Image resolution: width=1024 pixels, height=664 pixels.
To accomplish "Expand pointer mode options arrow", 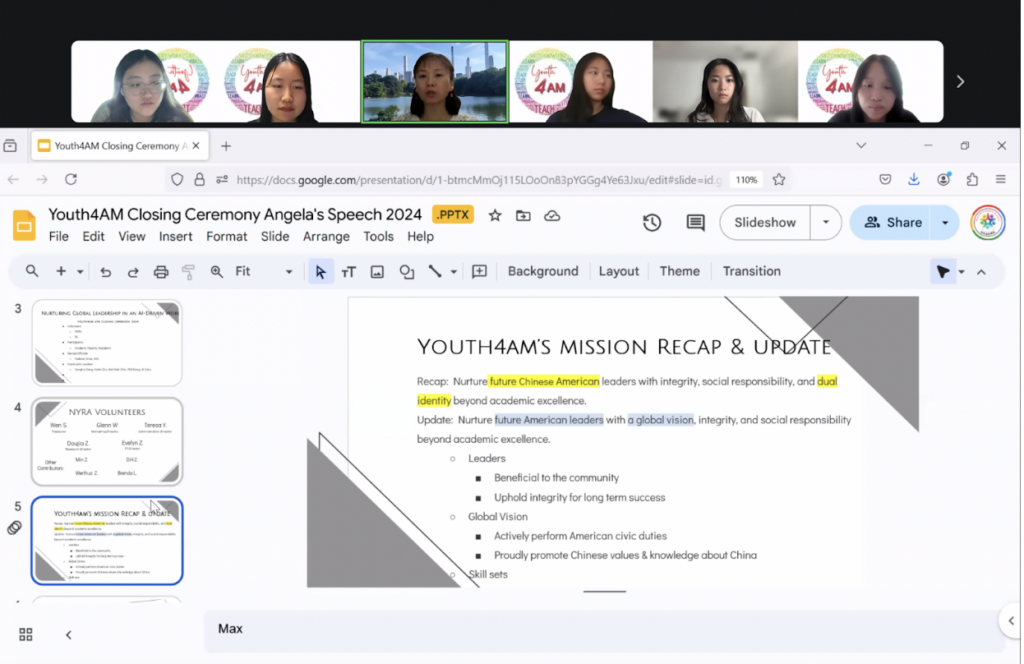I will [x=961, y=272].
